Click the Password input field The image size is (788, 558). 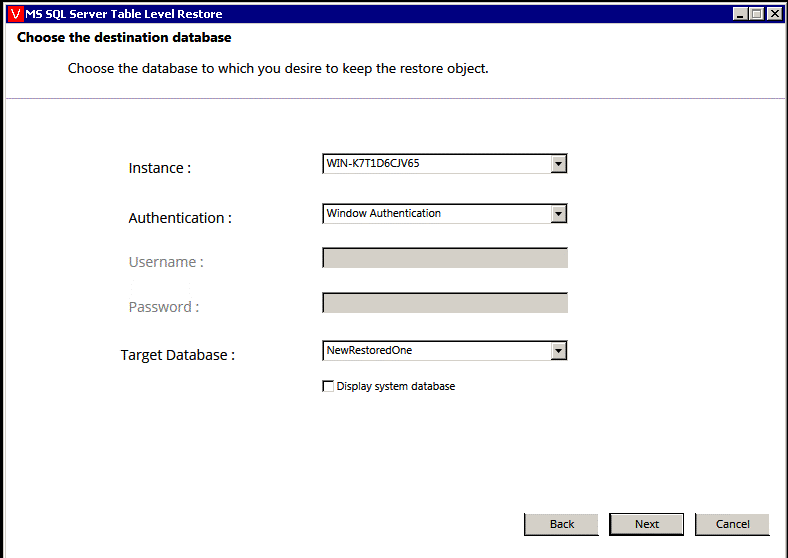pos(445,303)
